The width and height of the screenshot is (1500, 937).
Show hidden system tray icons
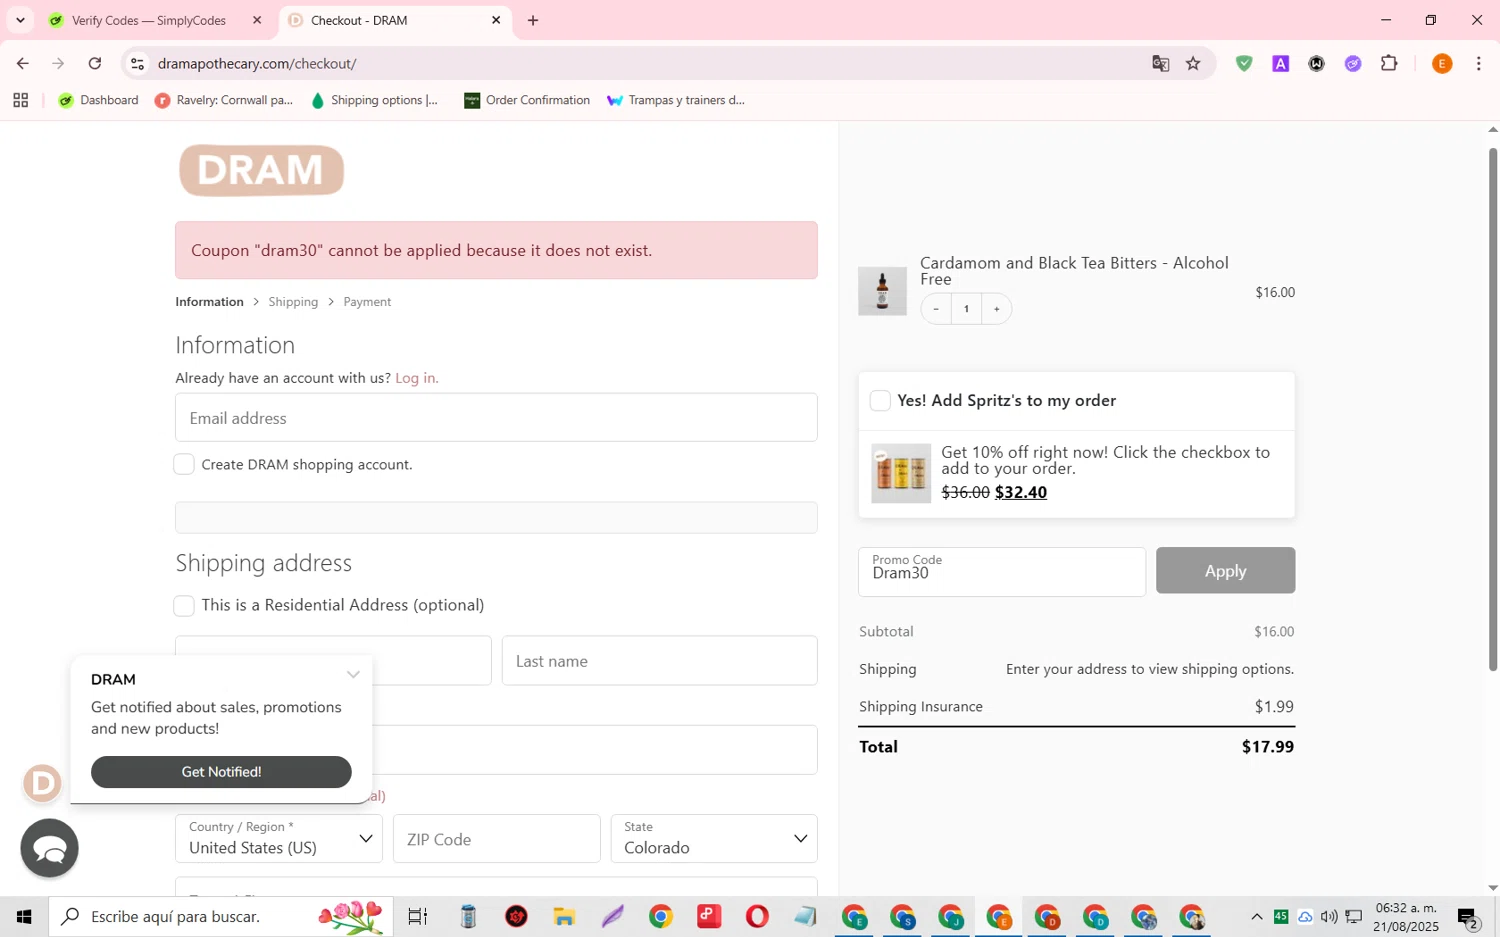(x=1257, y=916)
